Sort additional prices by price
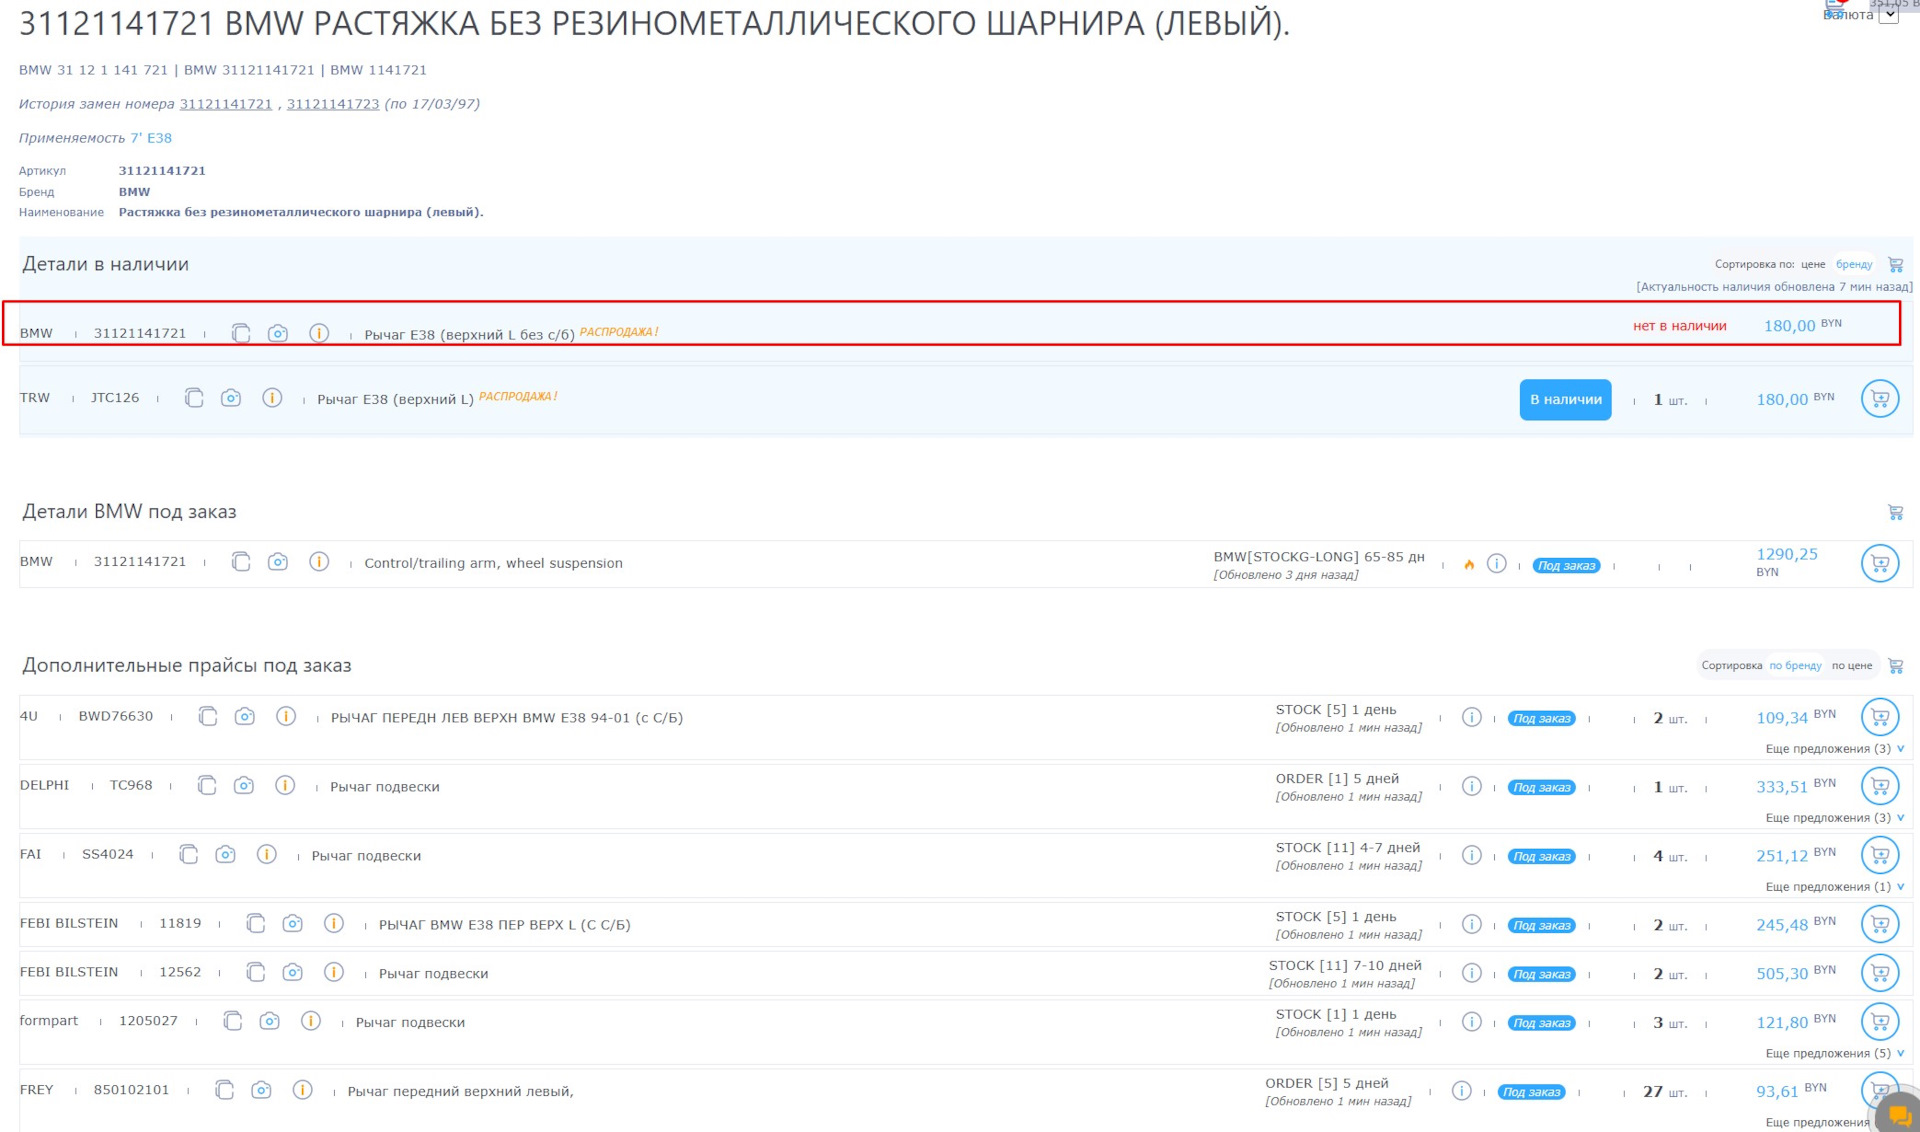The width and height of the screenshot is (1920, 1132). [x=1851, y=666]
